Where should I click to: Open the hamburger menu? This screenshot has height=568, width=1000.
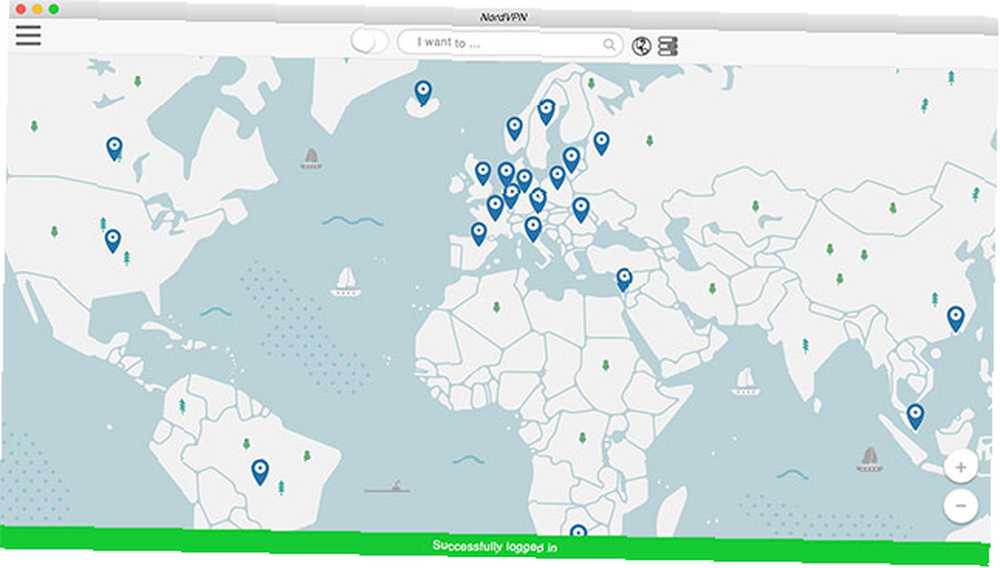tap(28, 35)
